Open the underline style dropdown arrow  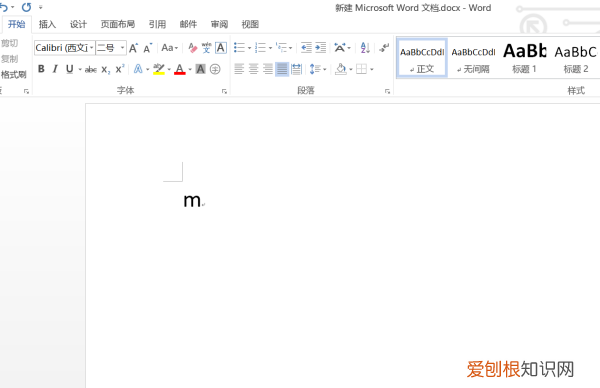click(x=80, y=69)
